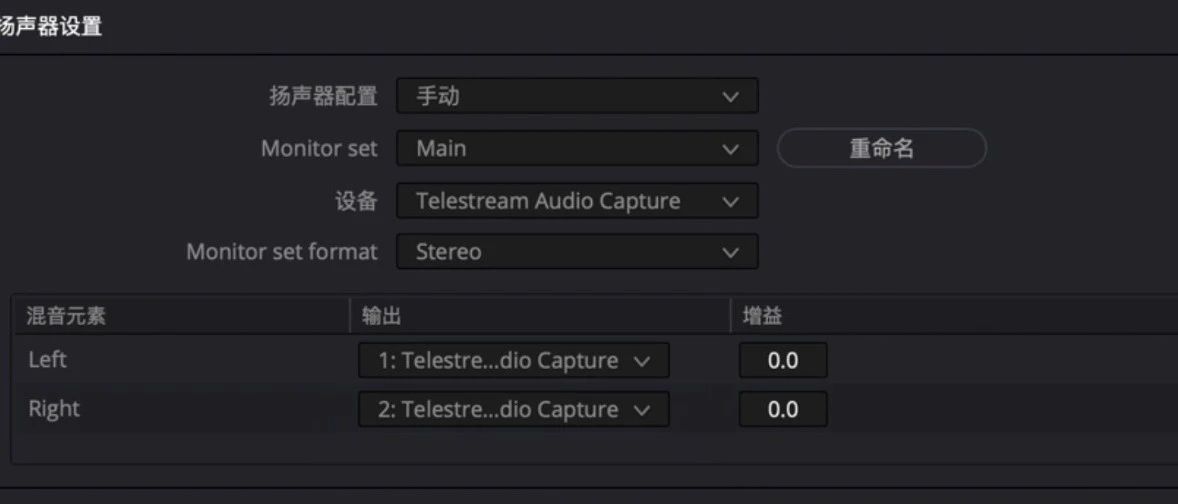Click the Monitor set field label
This screenshot has width=1178, height=504.
click(x=319, y=149)
